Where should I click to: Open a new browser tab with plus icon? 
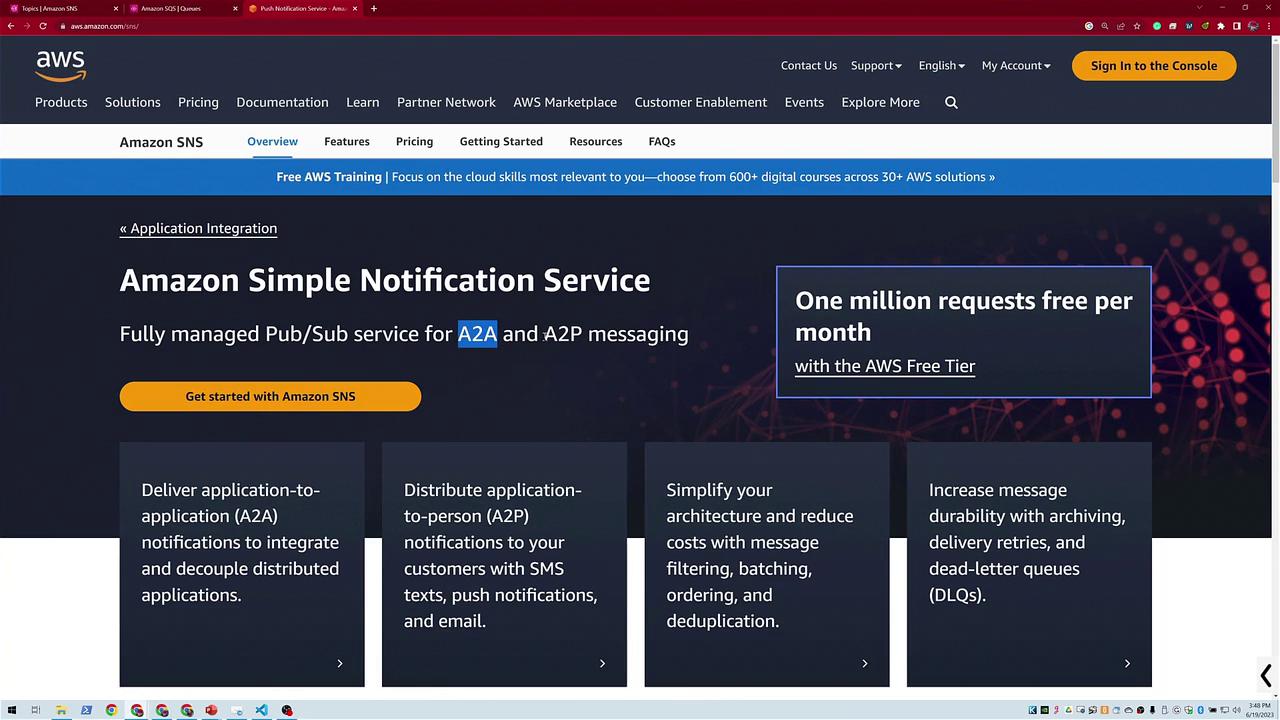pyautogui.click(x=374, y=8)
